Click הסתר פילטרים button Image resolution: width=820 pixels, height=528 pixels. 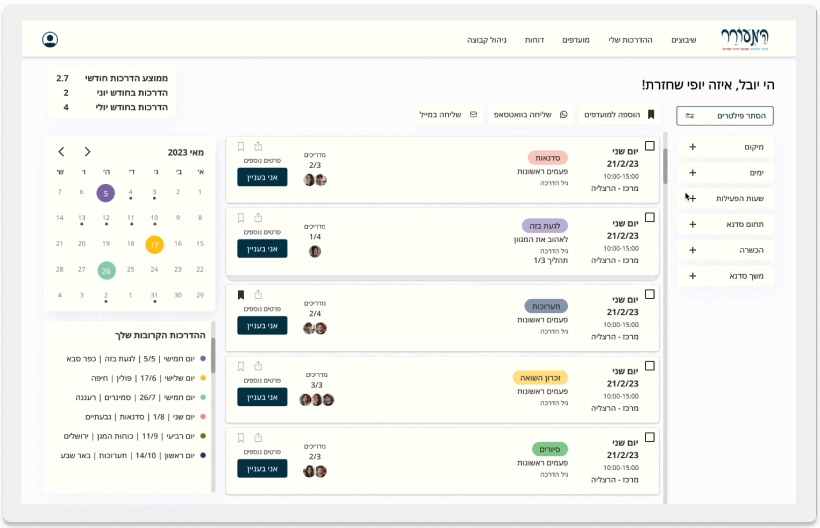pos(725,116)
